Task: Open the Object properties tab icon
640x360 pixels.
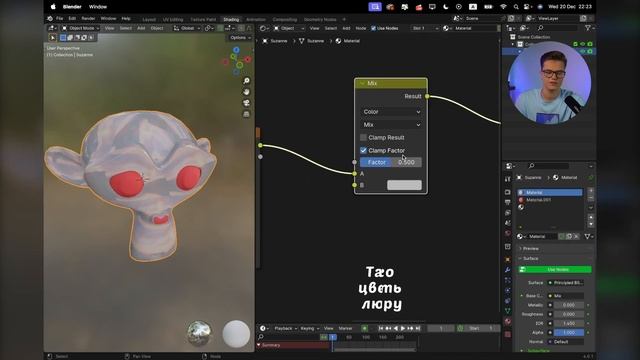Action: tap(508, 260)
